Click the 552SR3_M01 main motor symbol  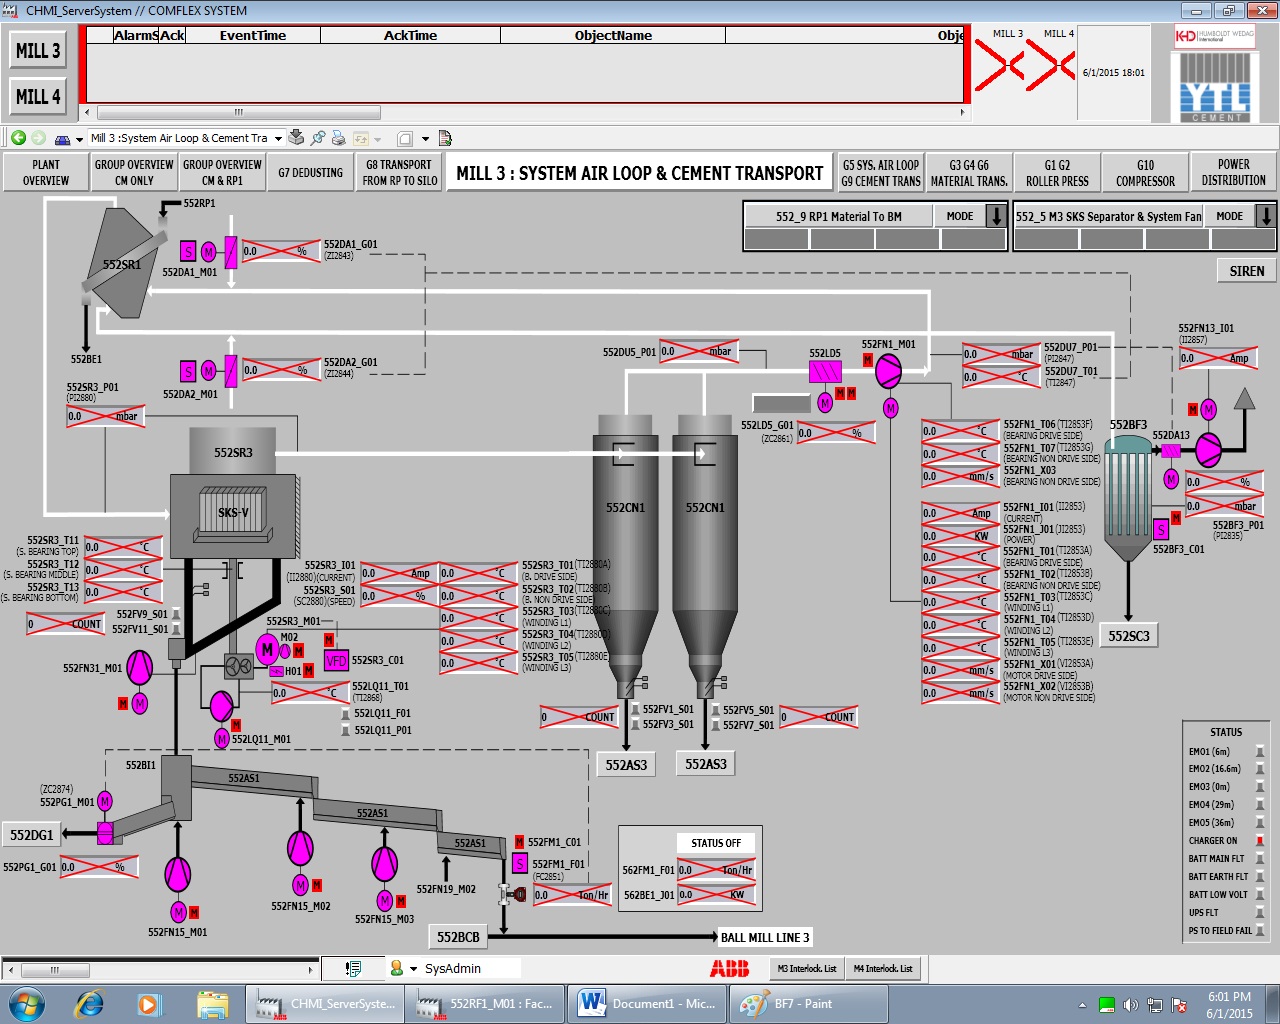267,650
